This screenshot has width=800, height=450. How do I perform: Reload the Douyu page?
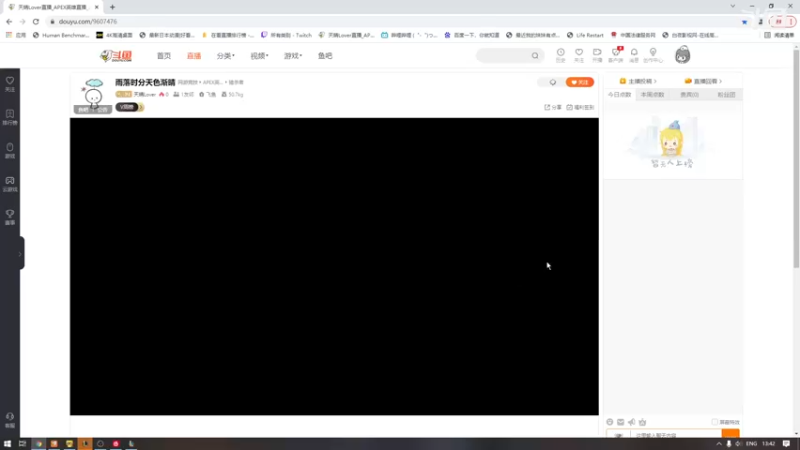point(36,21)
